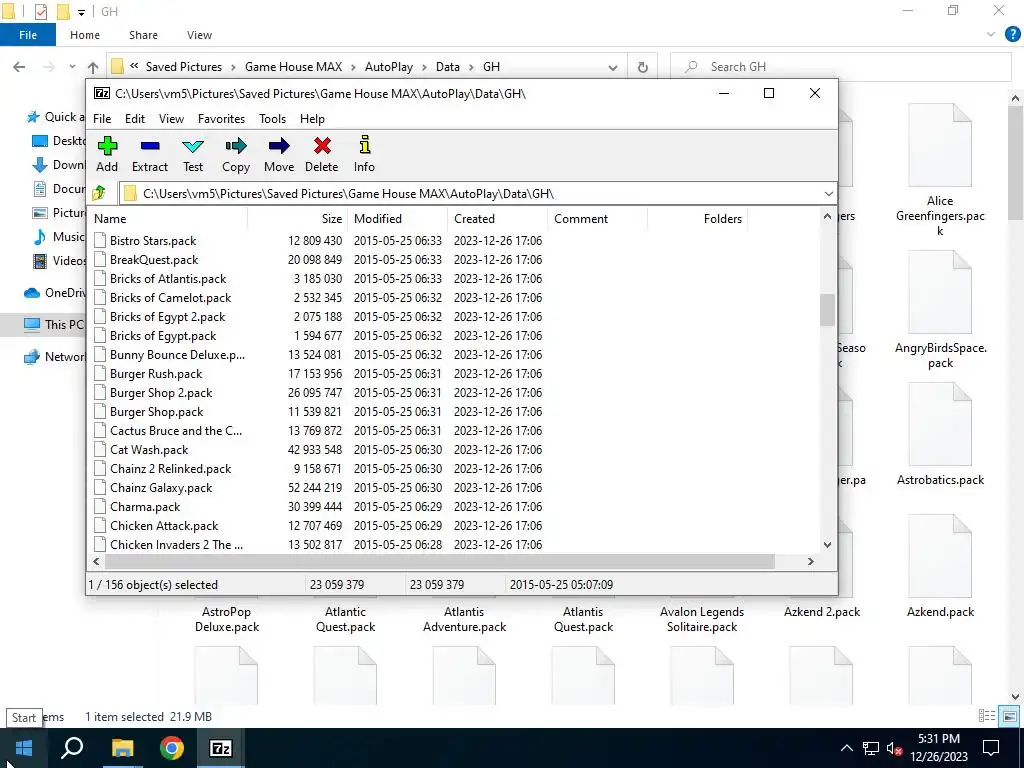1024x768 pixels.
Task: Switch Explorer to large icons view
Action: (x=1010, y=716)
